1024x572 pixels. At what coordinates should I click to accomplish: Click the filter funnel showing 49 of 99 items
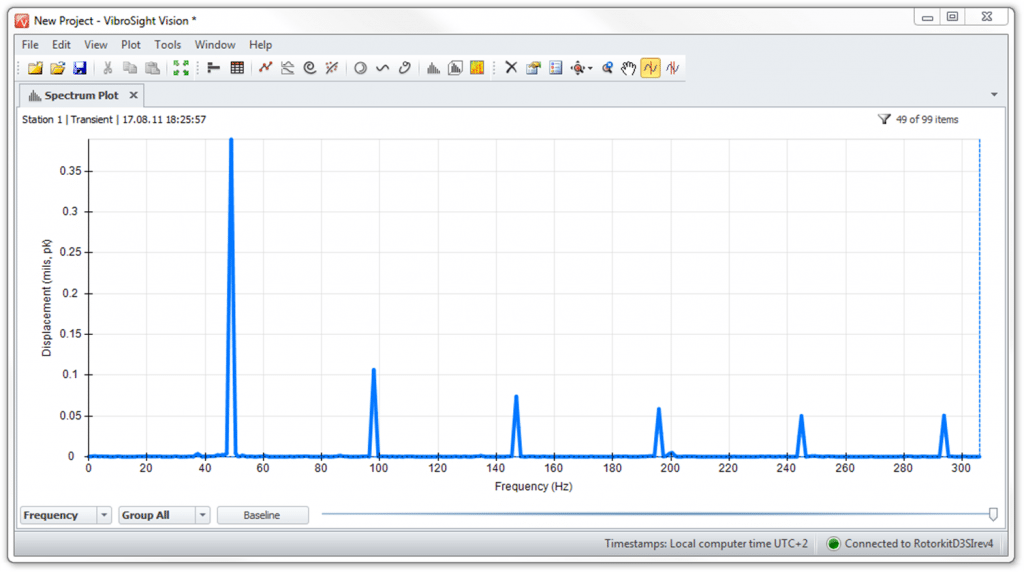point(883,120)
